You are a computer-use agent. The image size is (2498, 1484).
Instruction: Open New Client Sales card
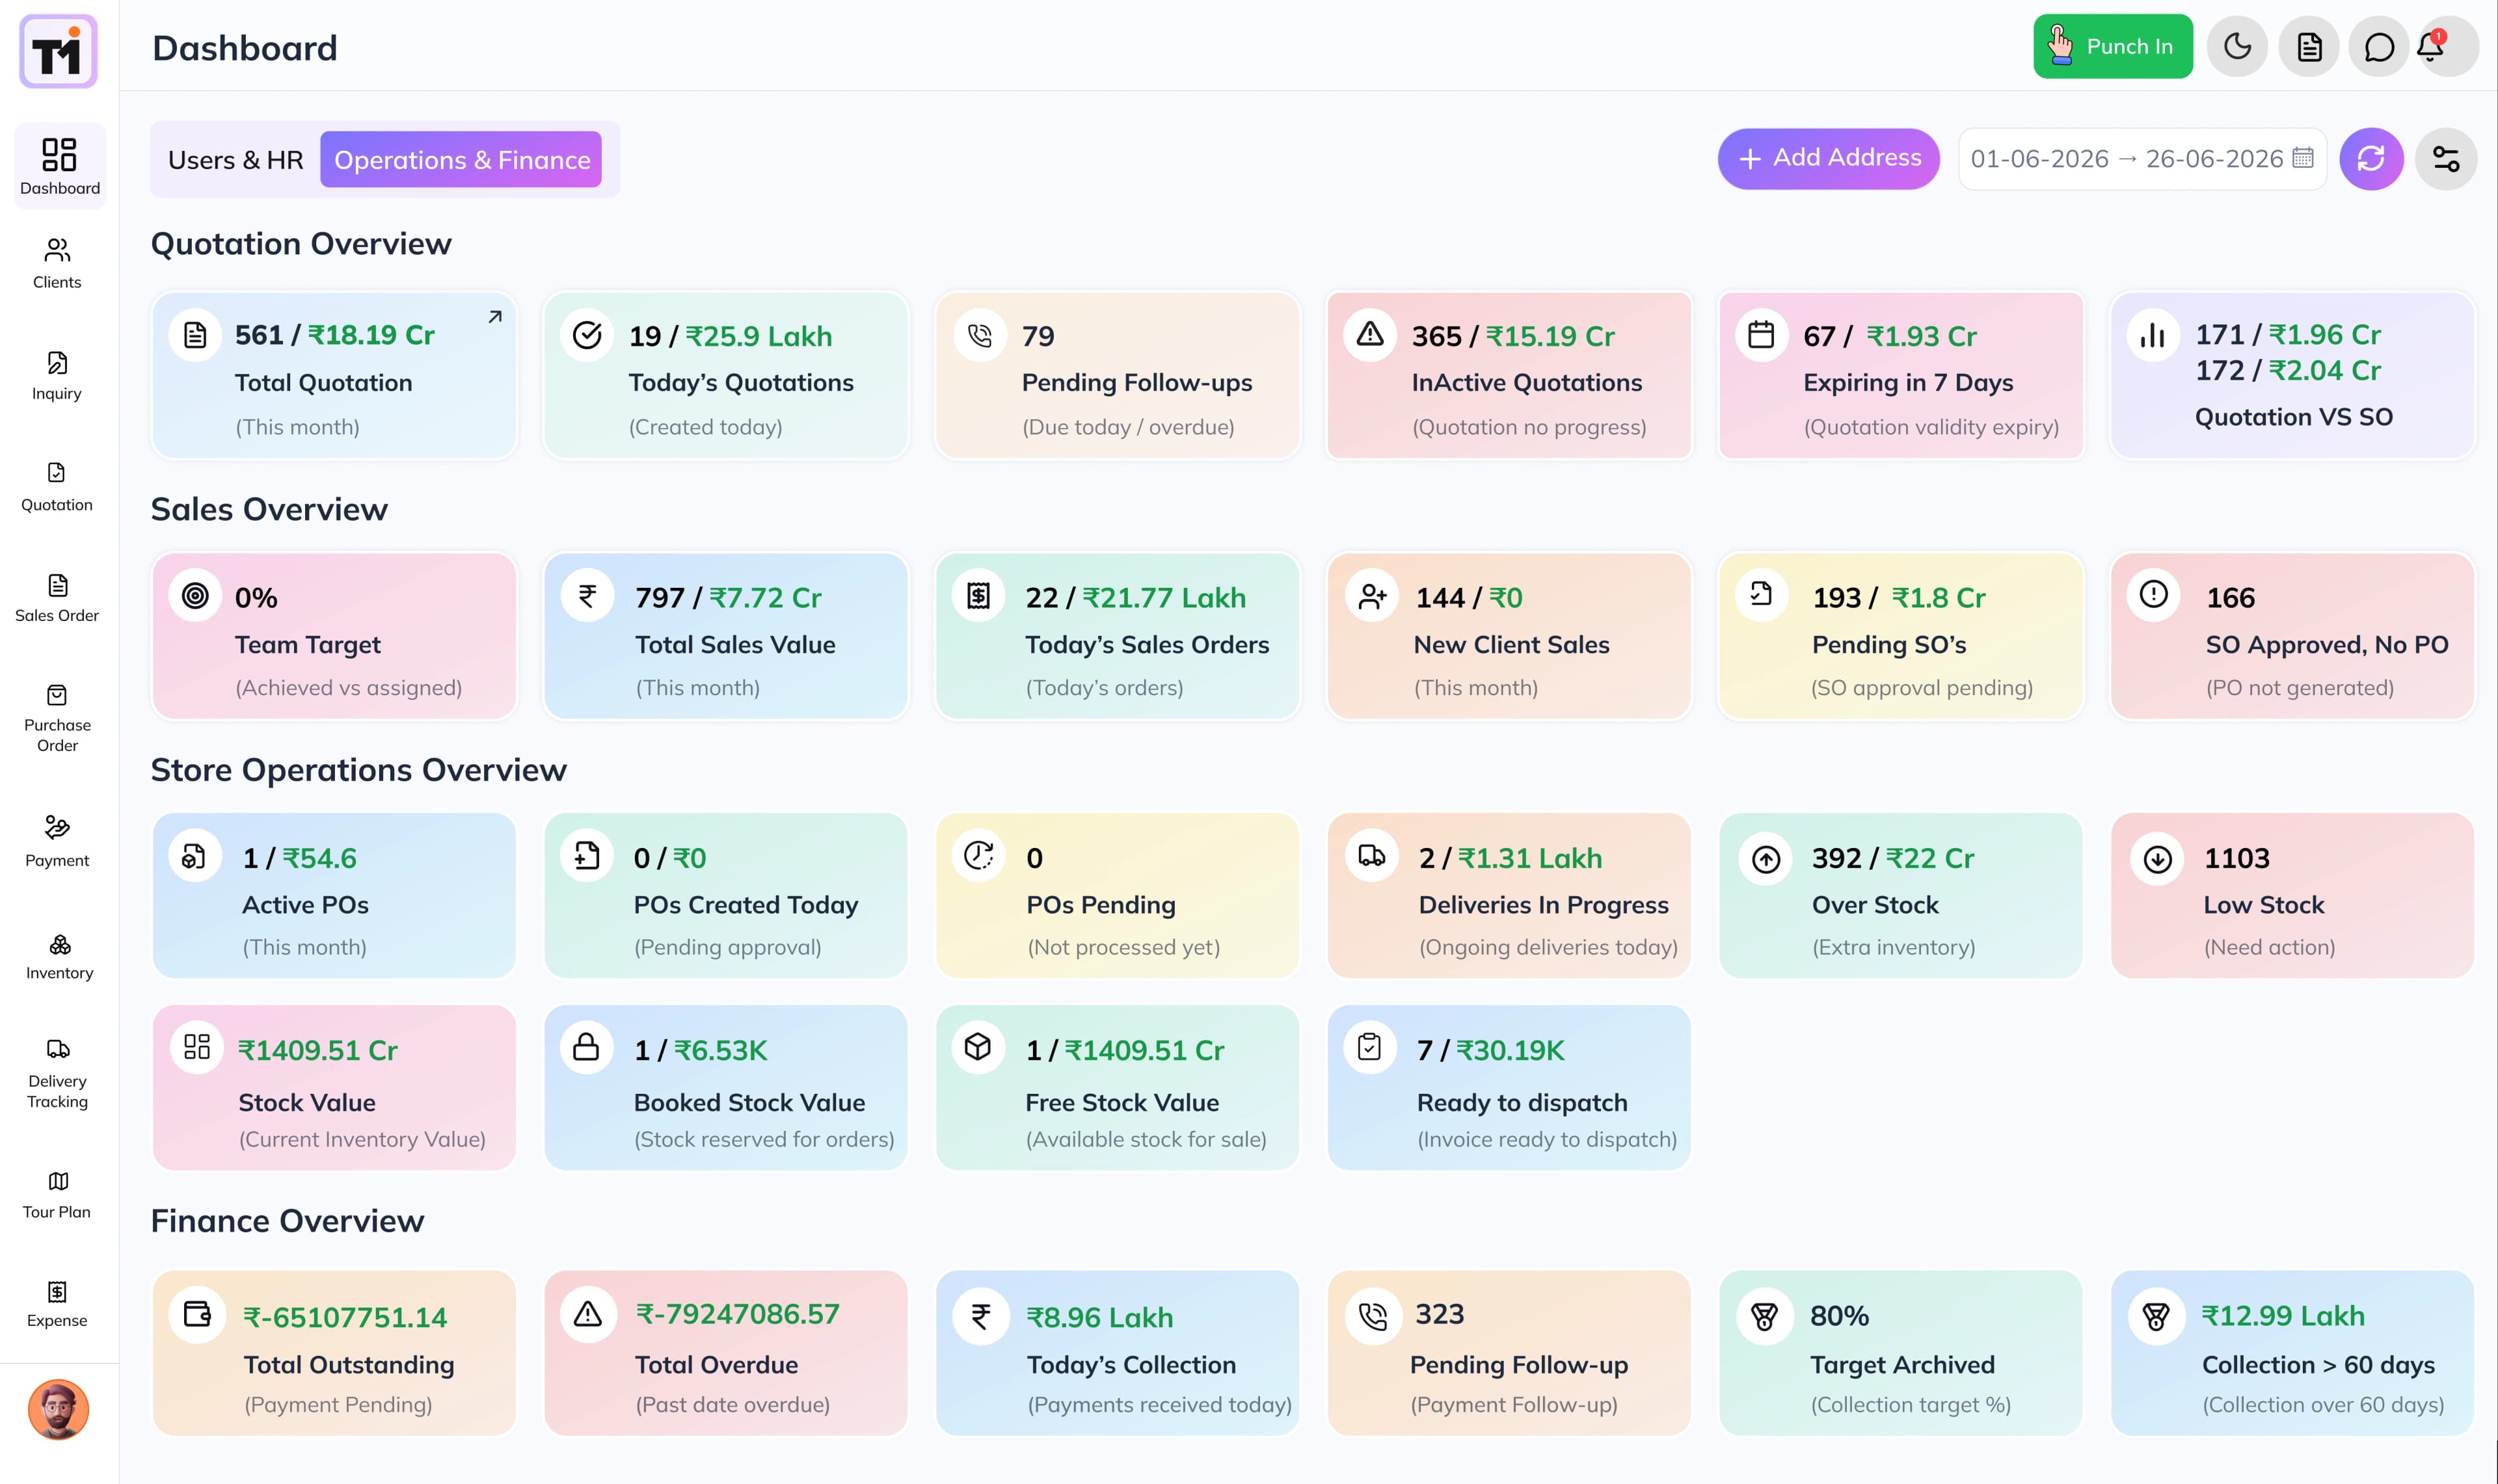pos(1509,636)
